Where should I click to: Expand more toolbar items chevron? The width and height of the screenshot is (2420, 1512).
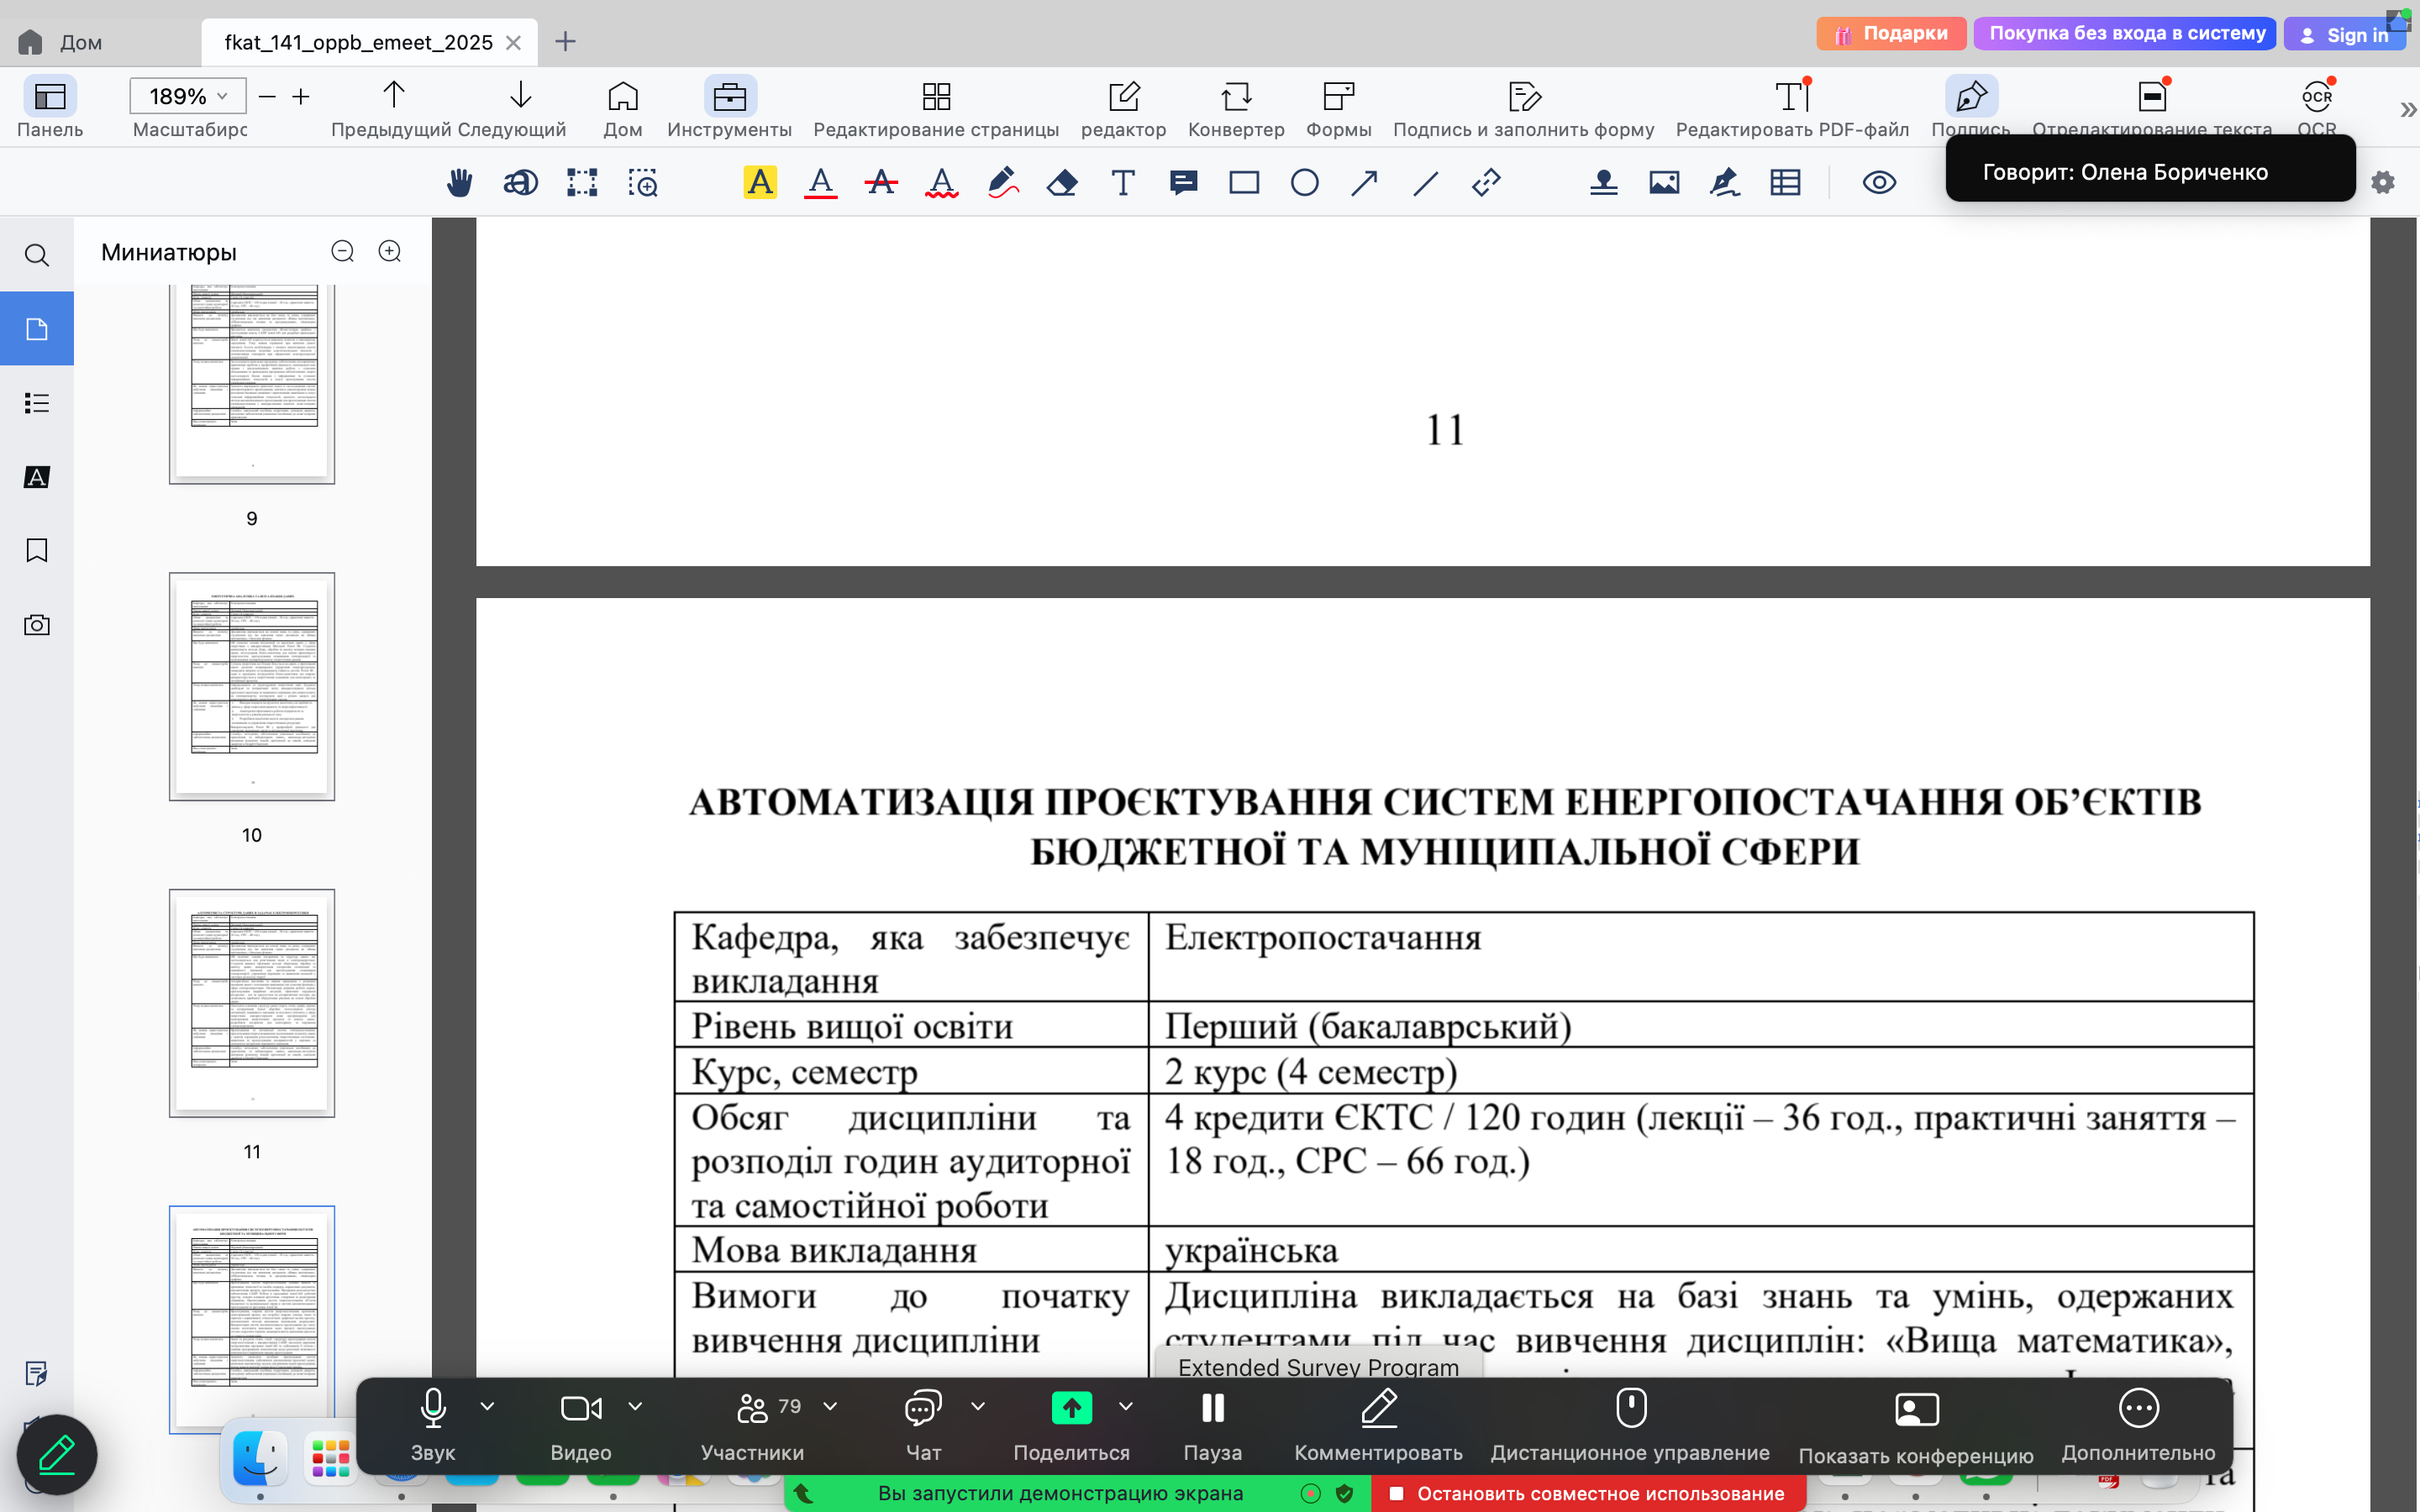pyautogui.click(x=2407, y=109)
